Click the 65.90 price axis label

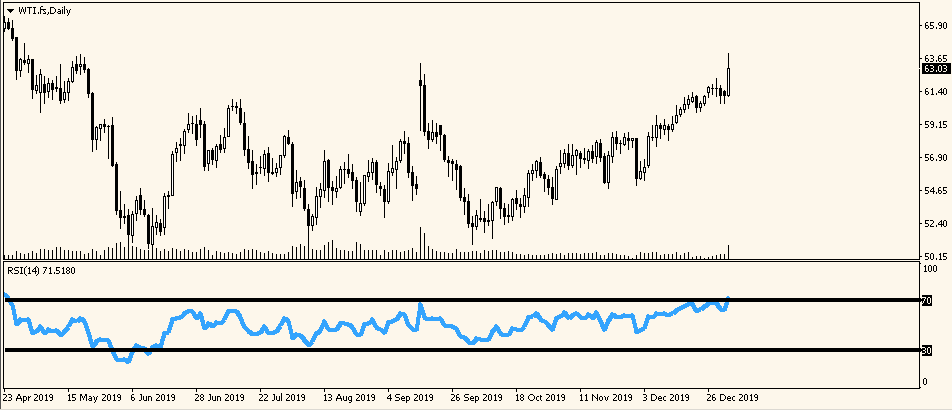pyautogui.click(x=935, y=26)
